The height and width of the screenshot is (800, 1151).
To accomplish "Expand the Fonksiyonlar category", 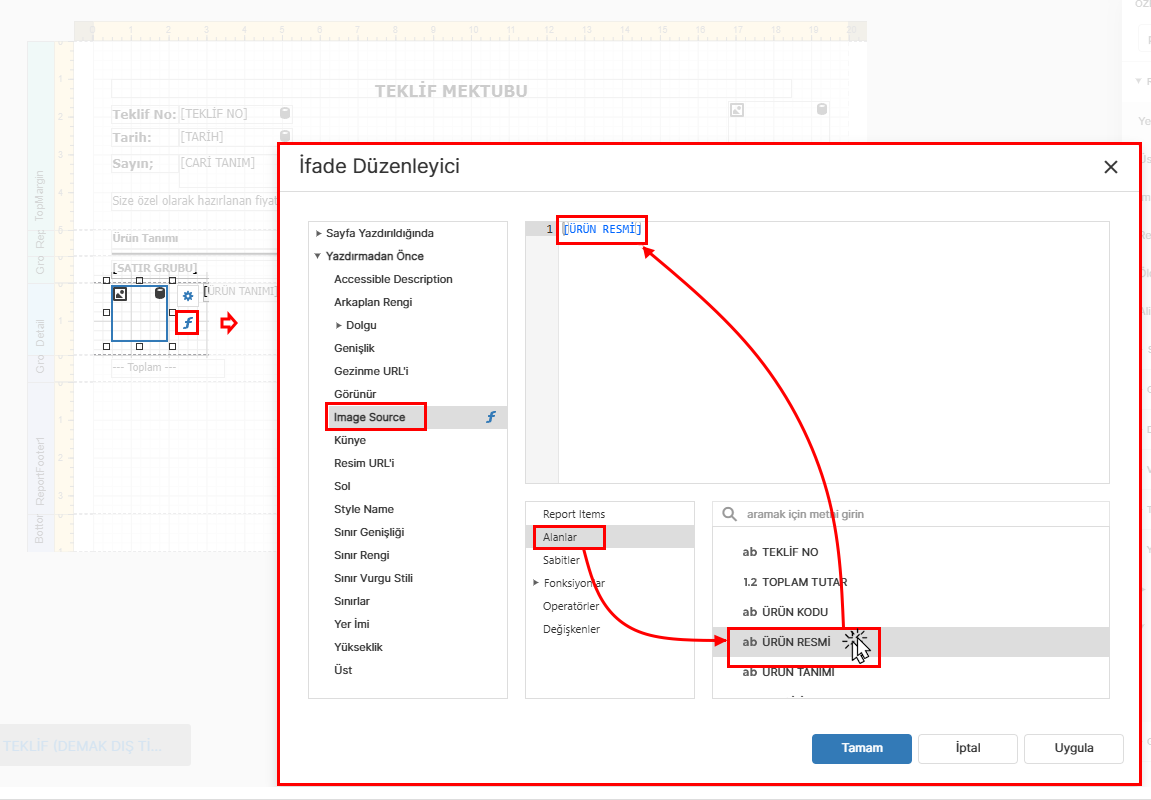I will pyautogui.click(x=536, y=583).
